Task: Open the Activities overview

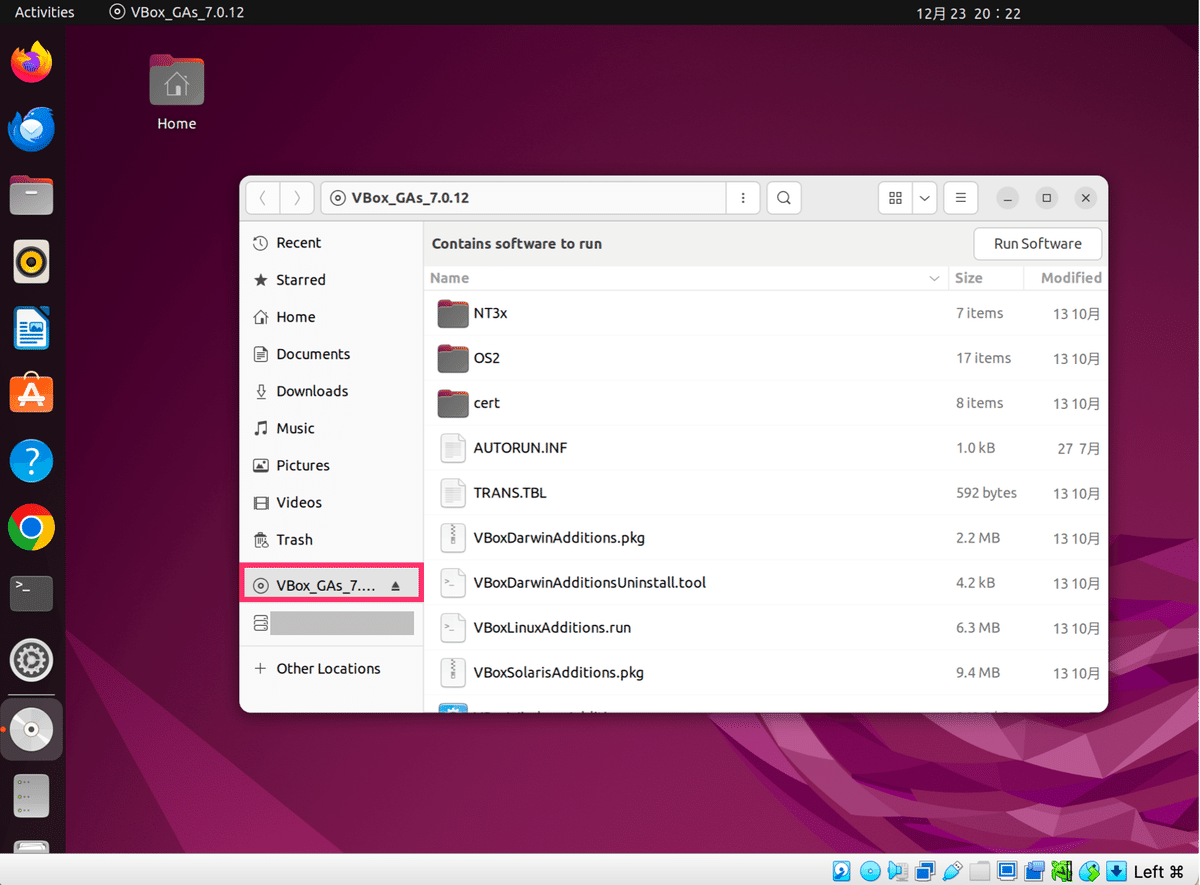Action: click(45, 12)
